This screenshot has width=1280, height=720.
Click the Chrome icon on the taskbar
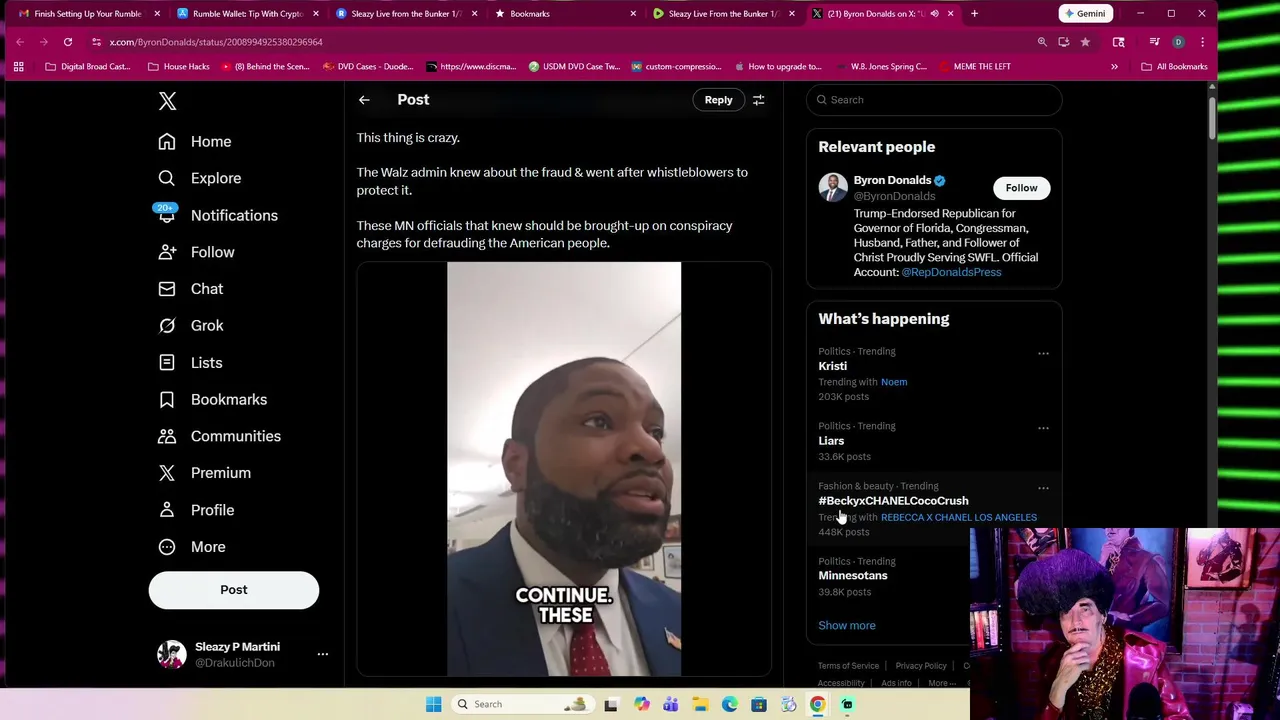click(817, 704)
